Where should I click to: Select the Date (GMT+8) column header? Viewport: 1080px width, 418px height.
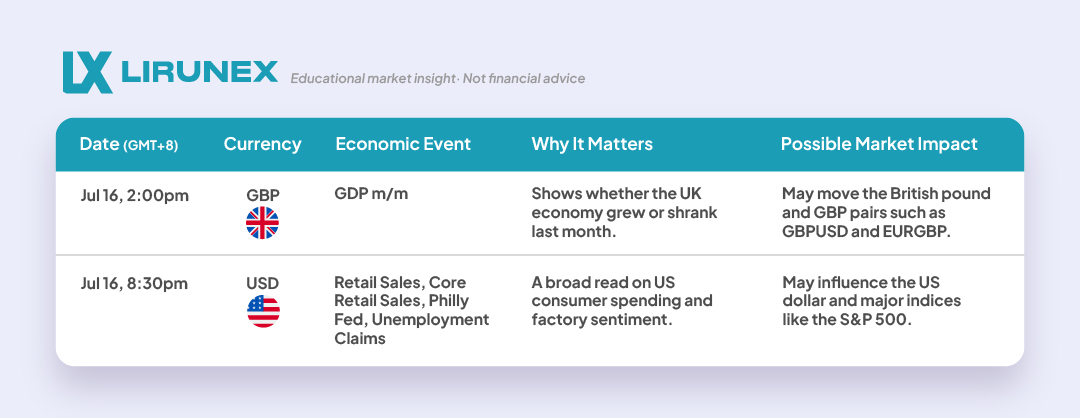129,144
